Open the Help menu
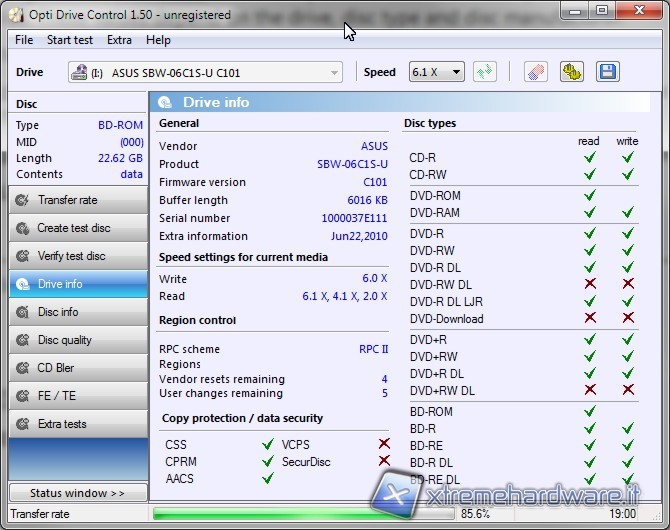Screen dimensions: 670x530 [x=158, y=40]
